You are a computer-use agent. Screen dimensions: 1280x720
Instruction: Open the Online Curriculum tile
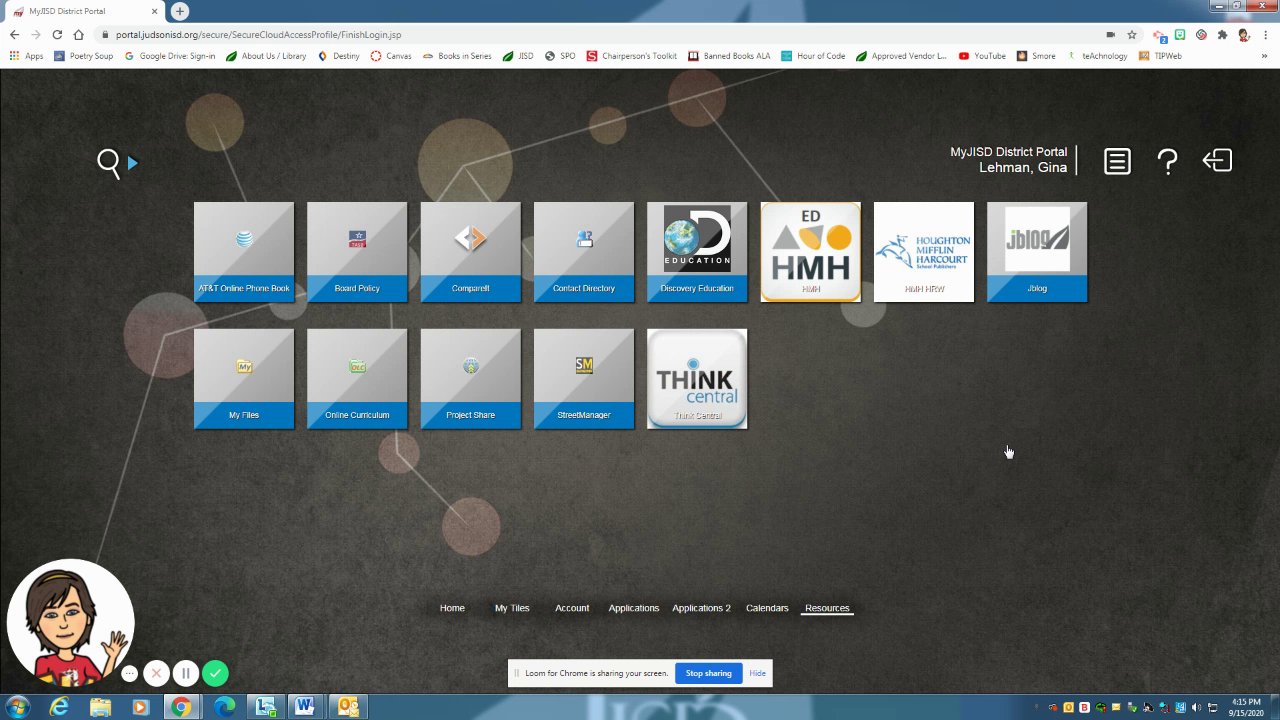coord(357,379)
